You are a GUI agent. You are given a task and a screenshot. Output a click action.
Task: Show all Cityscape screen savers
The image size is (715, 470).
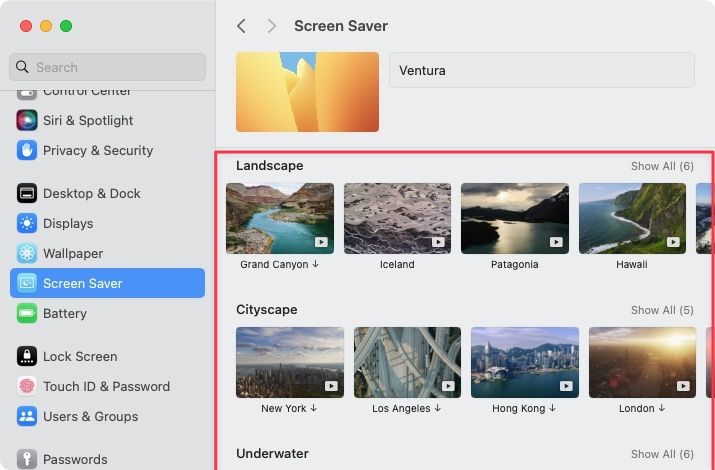tap(661, 310)
